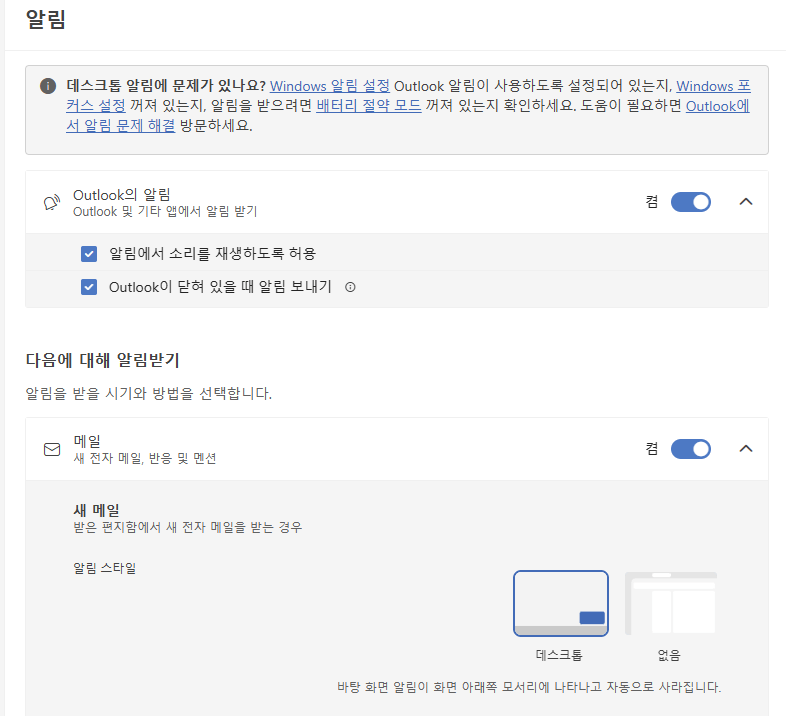
Task: Click 받은 편지함에서 새 전자 메일을 받는 경우 text
Action: tap(187, 527)
